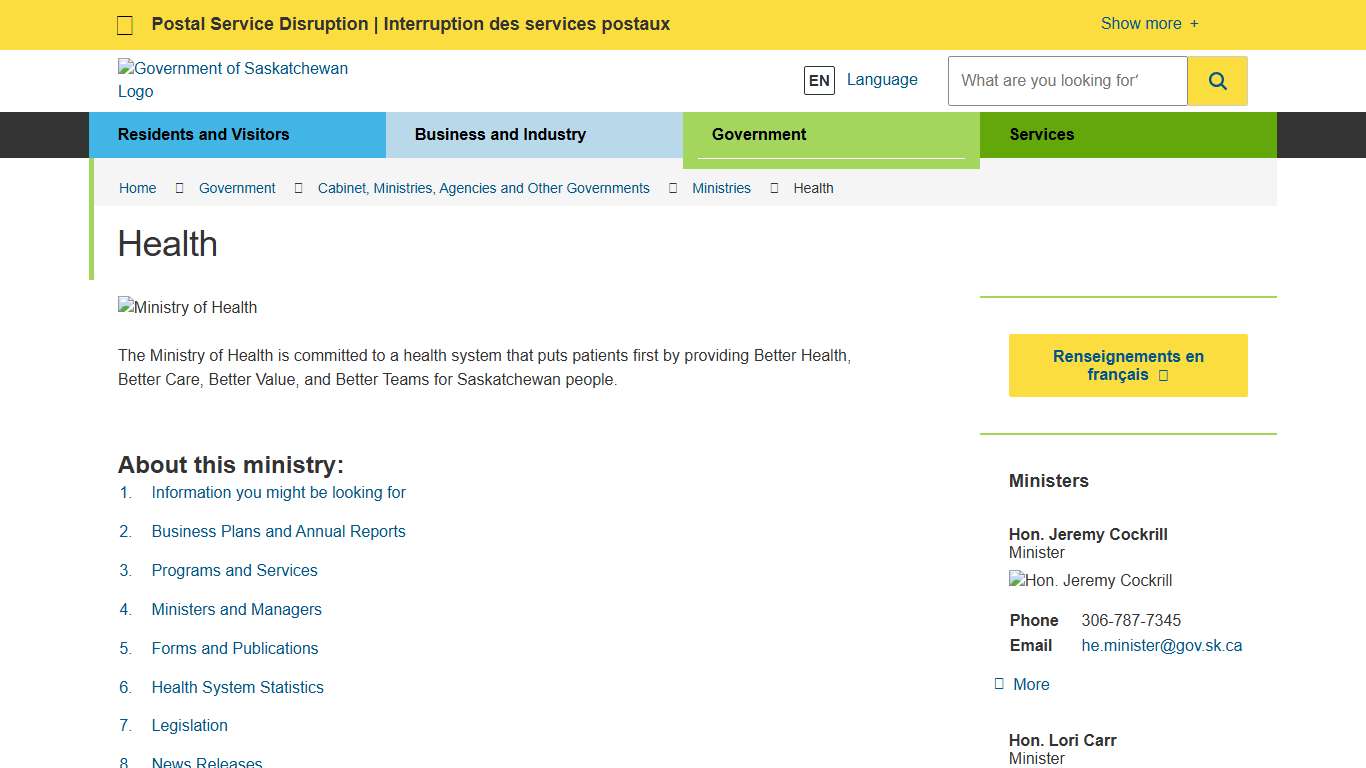Click the Government of Saskatchewan logo

point(233,80)
